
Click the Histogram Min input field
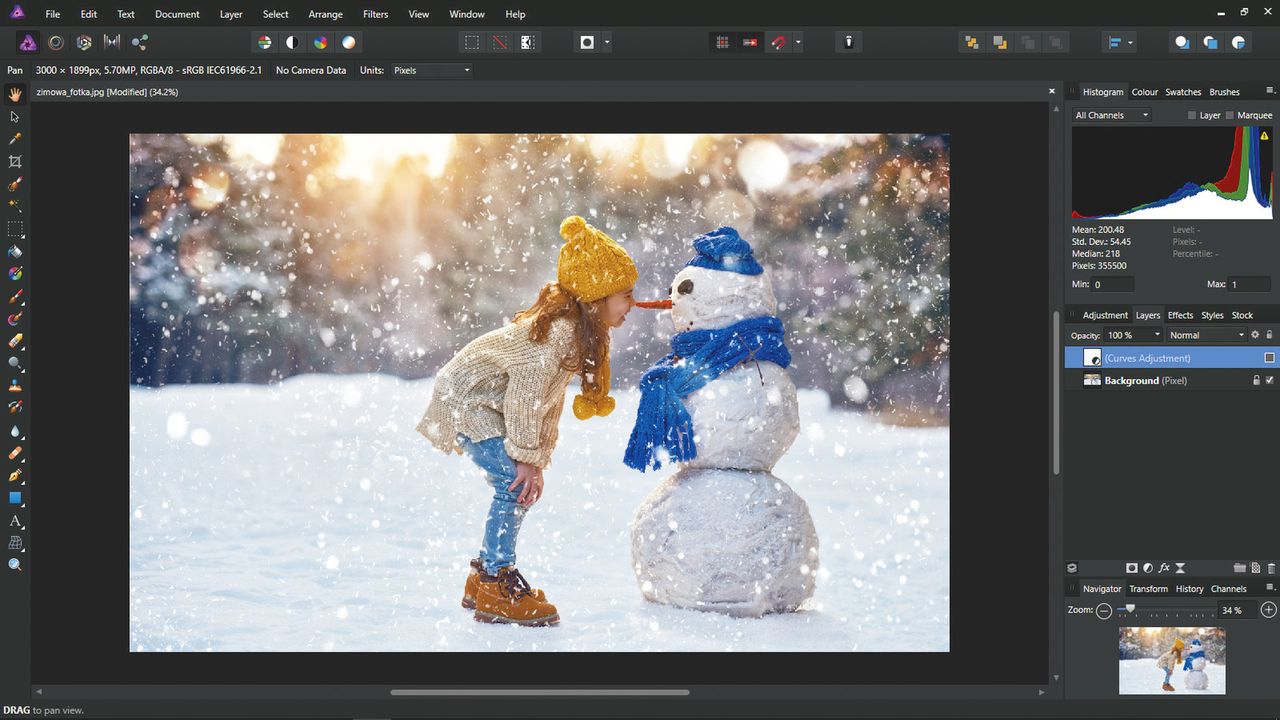click(1113, 285)
